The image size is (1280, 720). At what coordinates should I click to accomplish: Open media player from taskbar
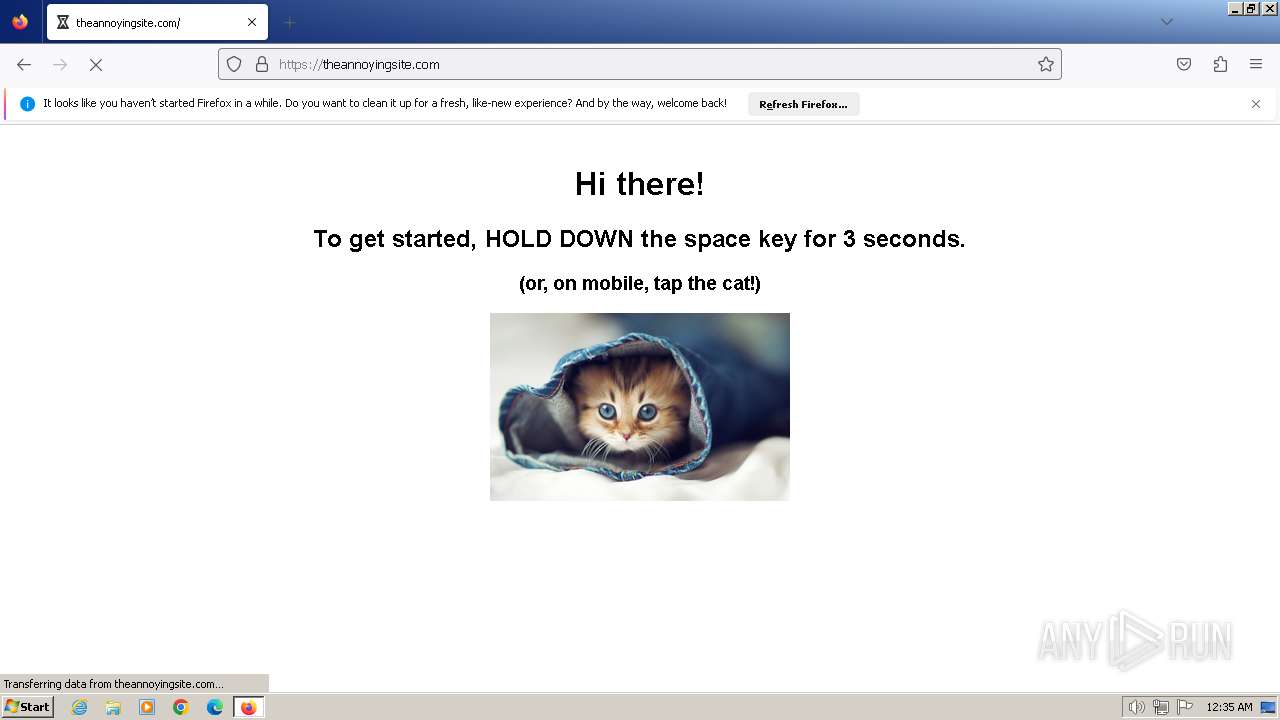(x=147, y=707)
